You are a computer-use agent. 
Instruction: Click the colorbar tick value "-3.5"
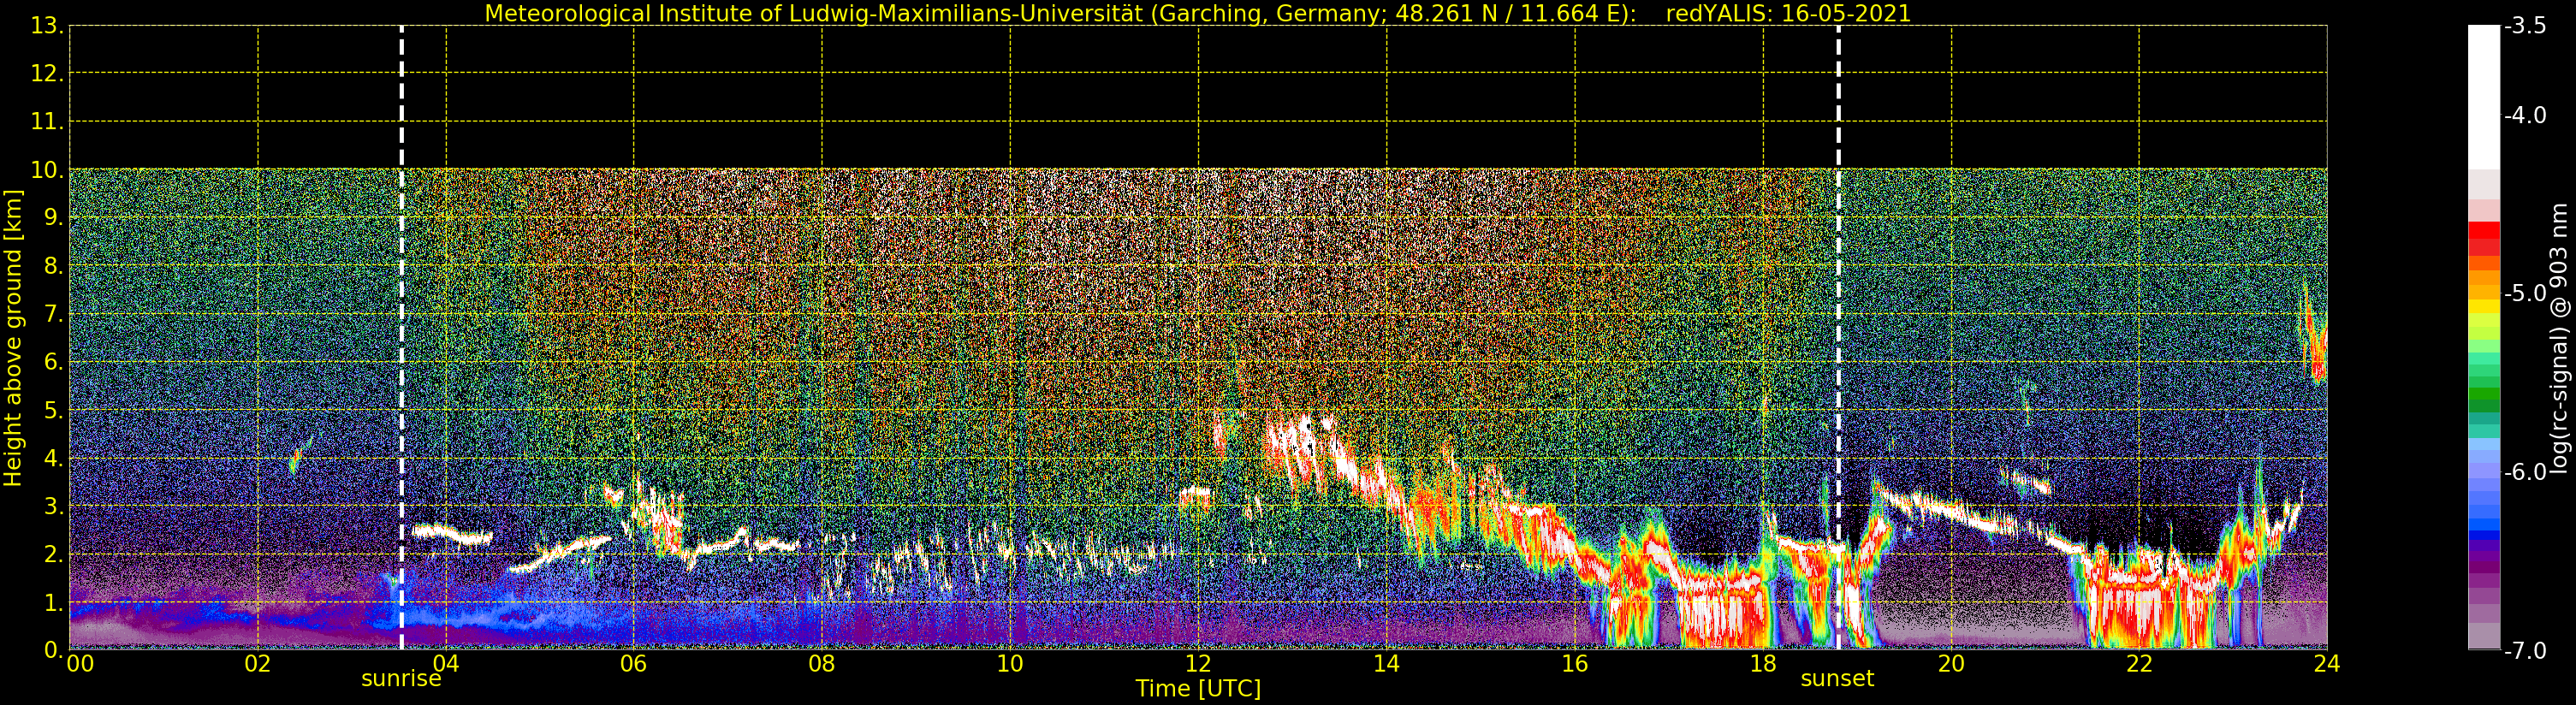(2525, 26)
